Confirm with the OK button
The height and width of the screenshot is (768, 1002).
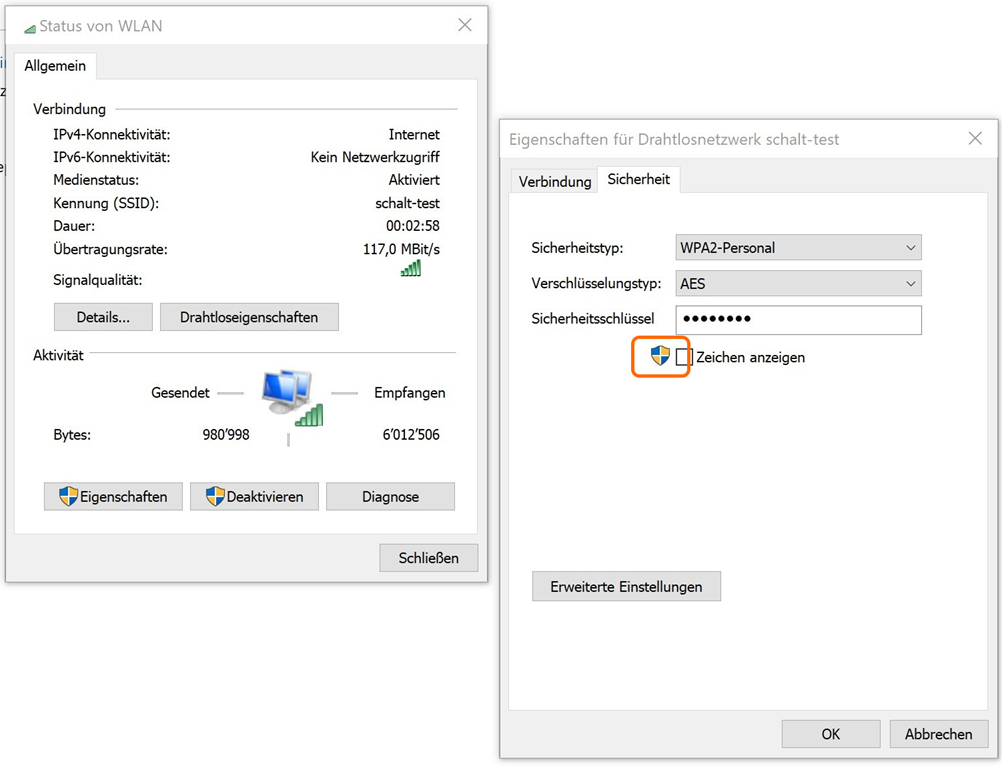(x=830, y=734)
